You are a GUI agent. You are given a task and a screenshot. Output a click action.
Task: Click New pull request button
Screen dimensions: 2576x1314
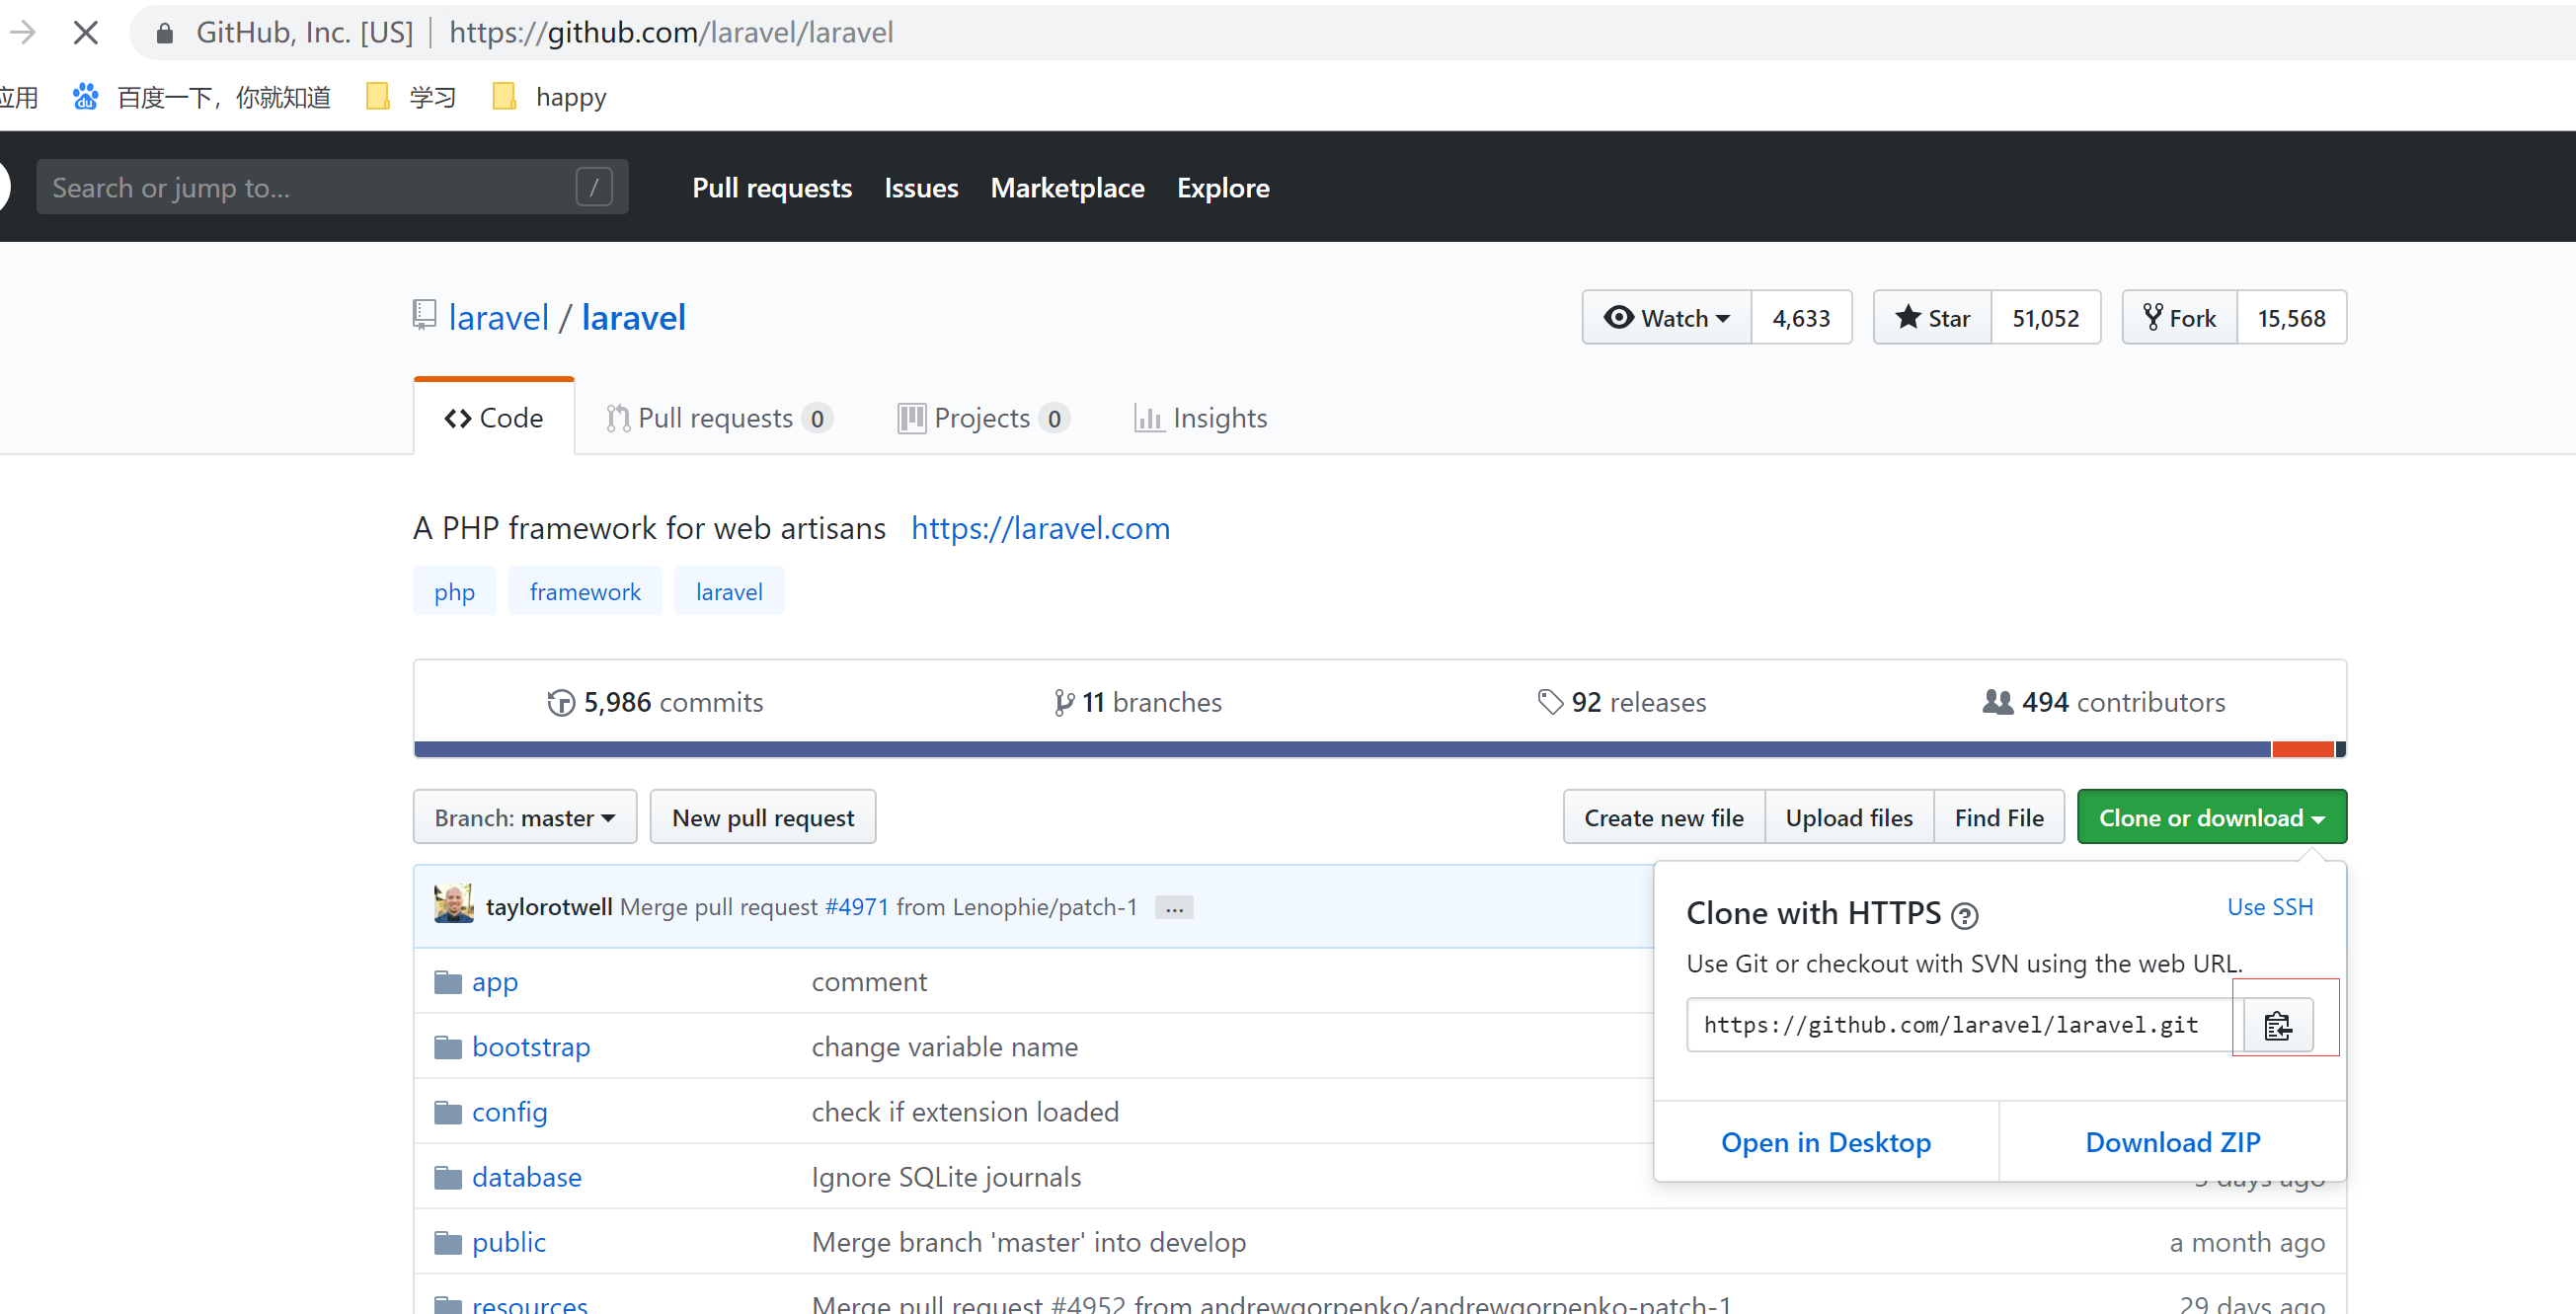click(763, 817)
